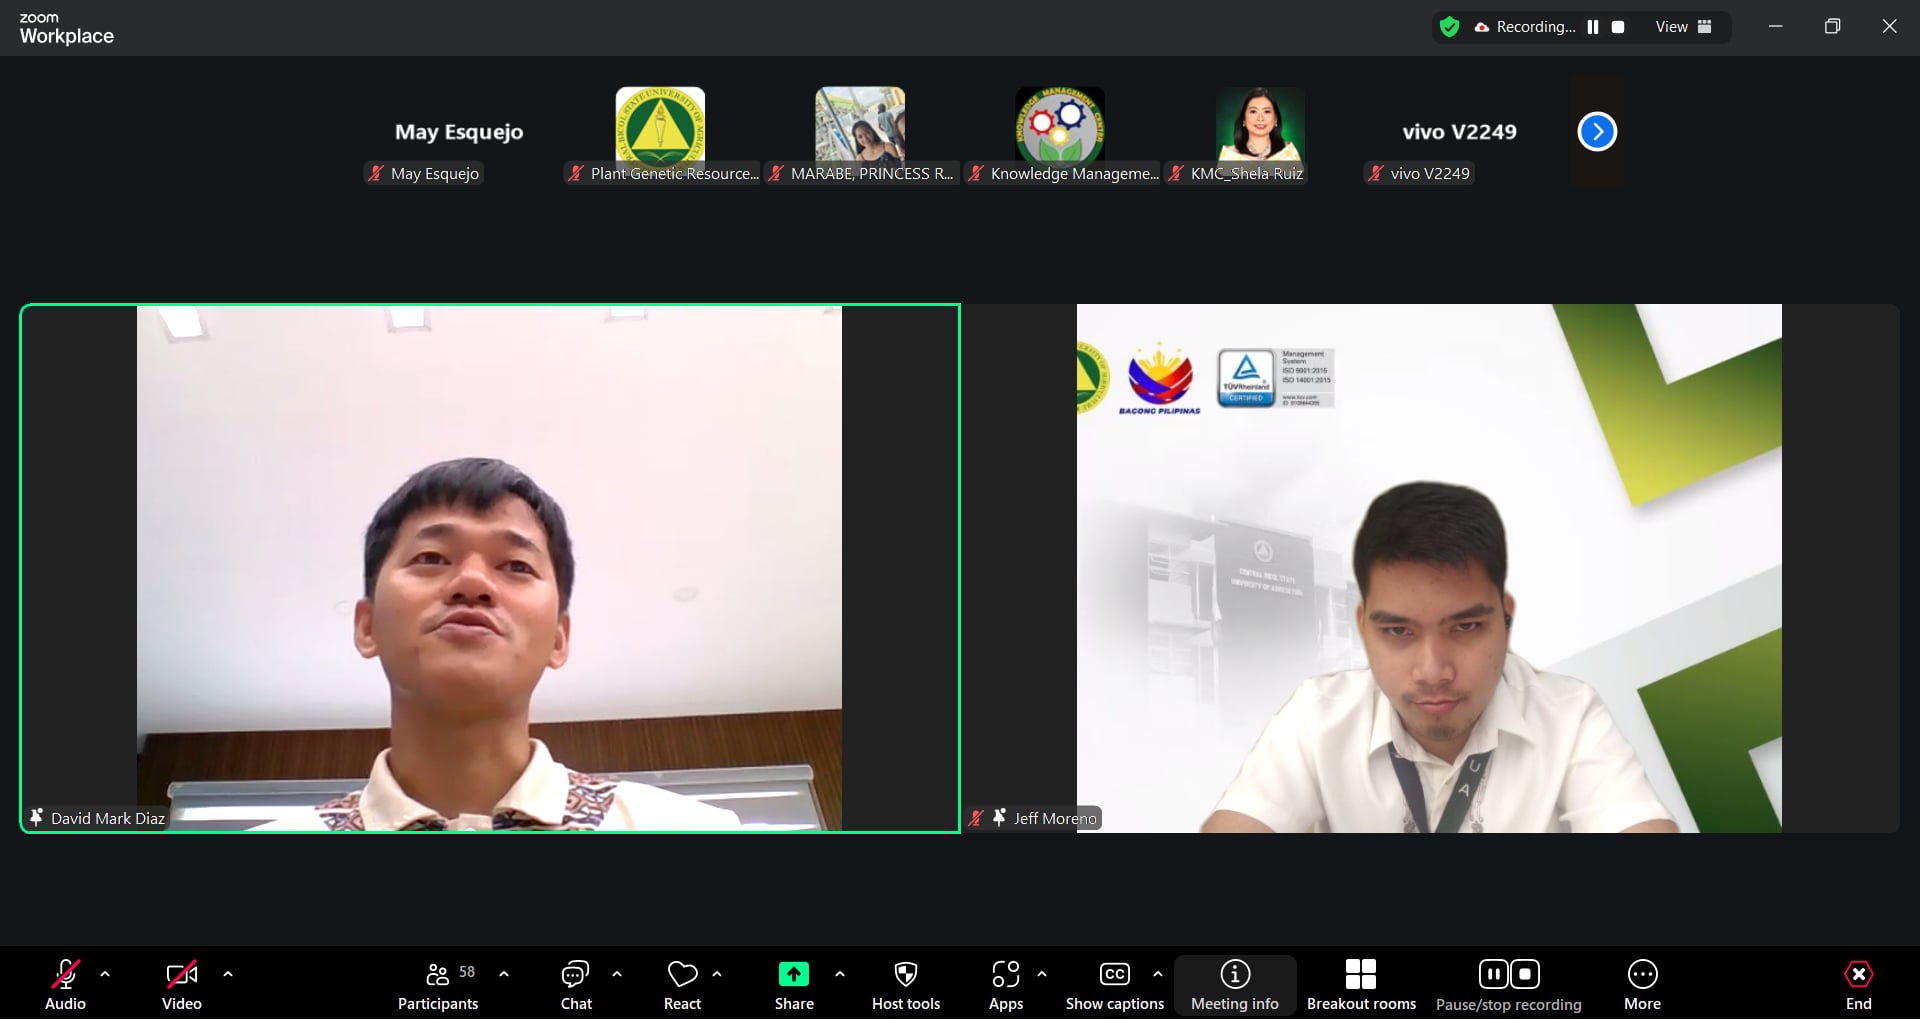Image resolution: width=1920 pixels, height=1020 pixels.
Task: Start screen sharing with Share button
Action: point(793,985)
